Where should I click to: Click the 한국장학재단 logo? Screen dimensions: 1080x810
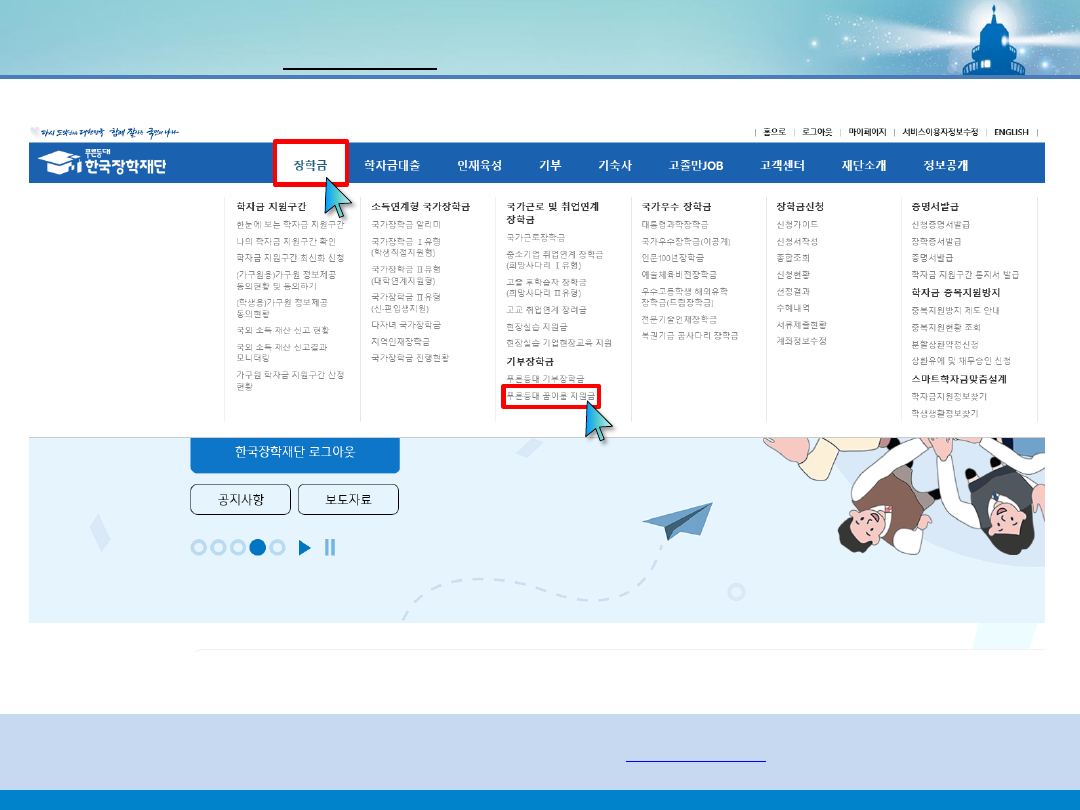103,163
